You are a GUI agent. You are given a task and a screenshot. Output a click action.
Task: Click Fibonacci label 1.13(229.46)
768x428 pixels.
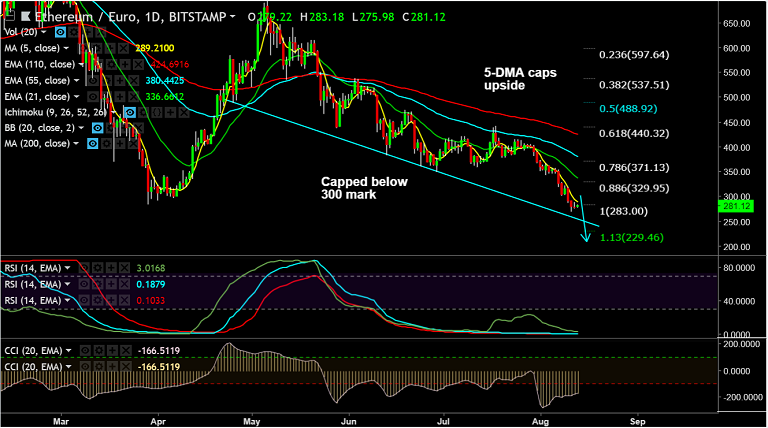(632, 238)
